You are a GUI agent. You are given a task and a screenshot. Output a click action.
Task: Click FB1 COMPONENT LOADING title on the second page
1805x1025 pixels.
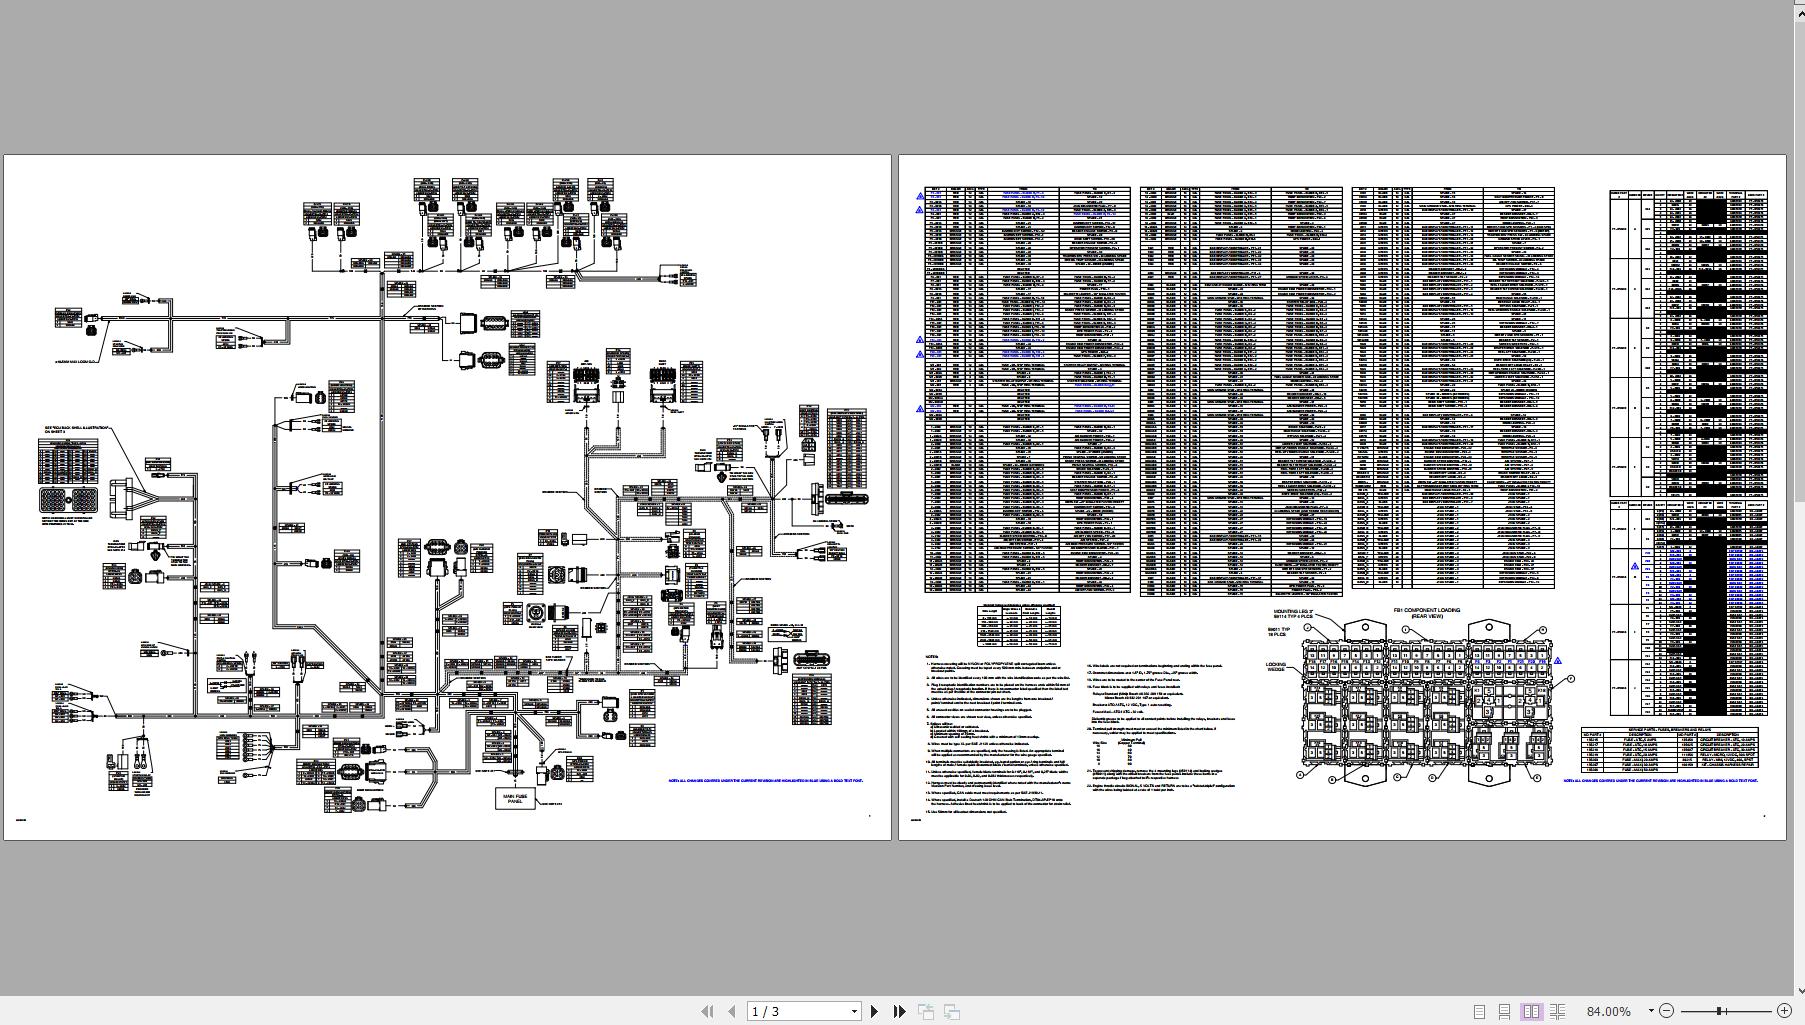[1427, 612]
